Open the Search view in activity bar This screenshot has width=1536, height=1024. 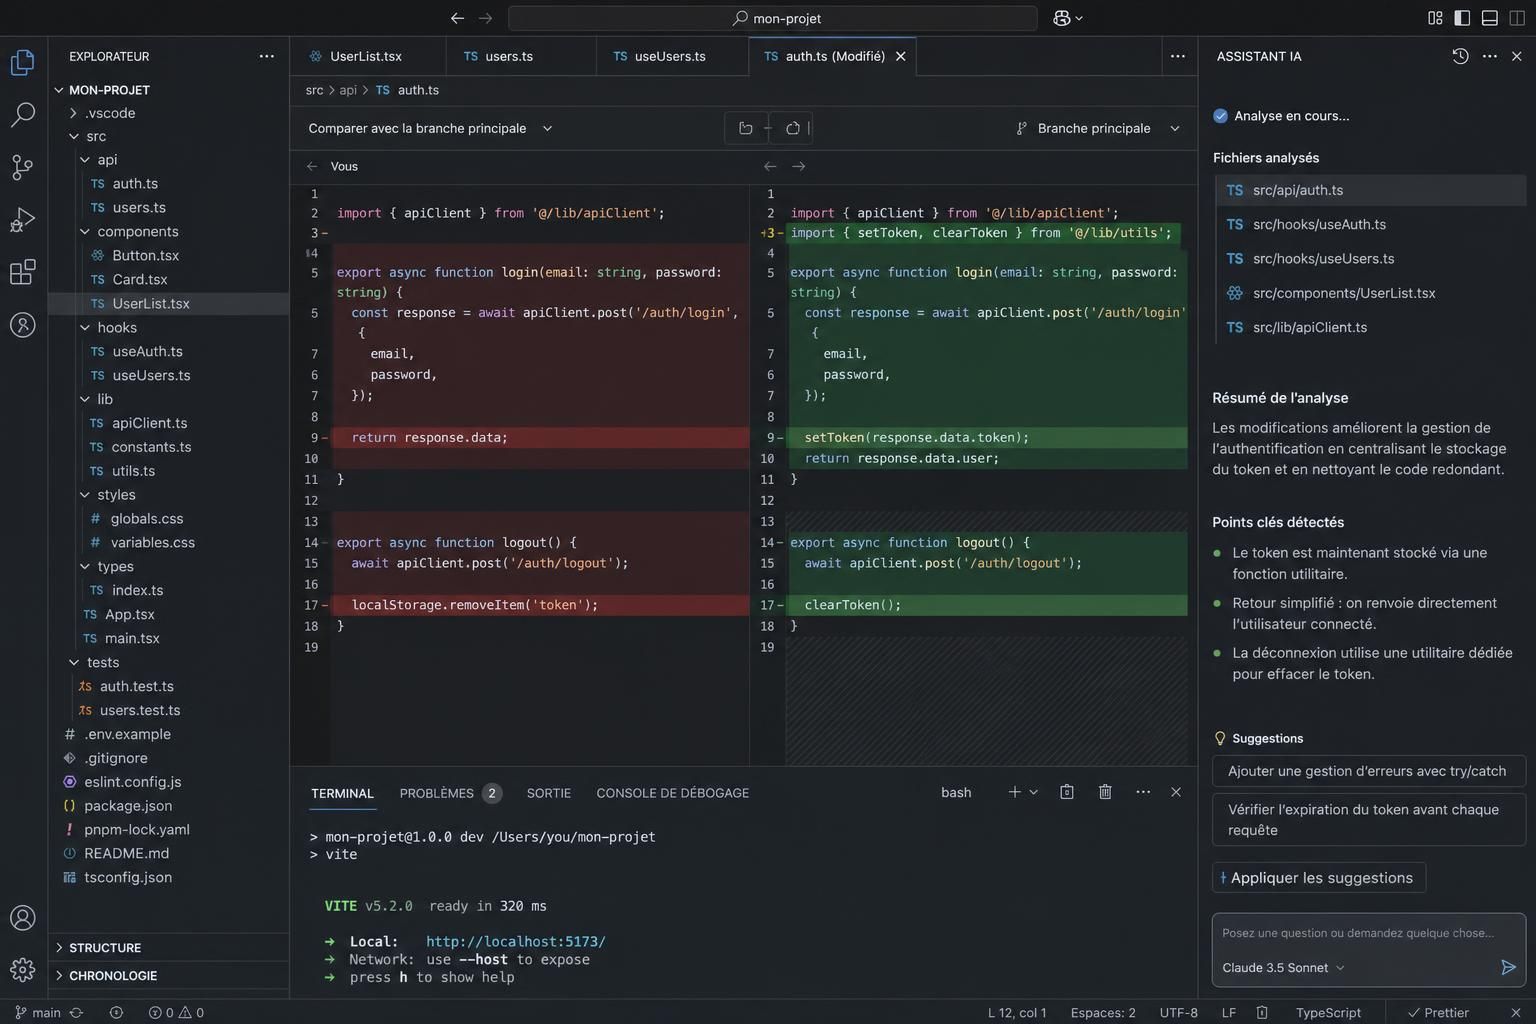pyautogui.click(x=22, y=114)
